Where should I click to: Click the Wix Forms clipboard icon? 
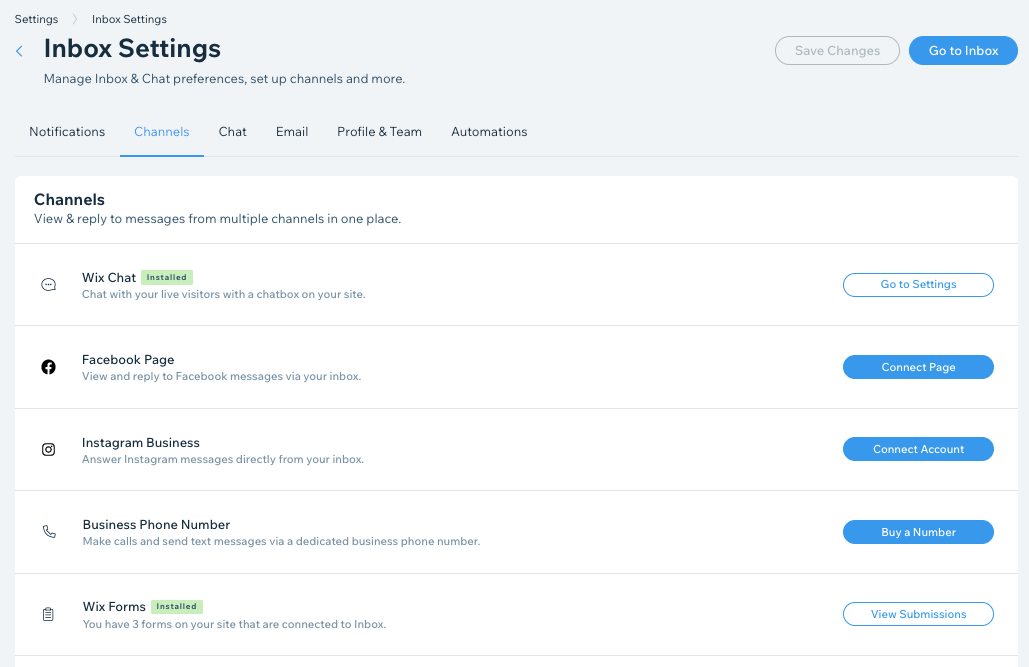pyautogui.click(x=48, y=613)
